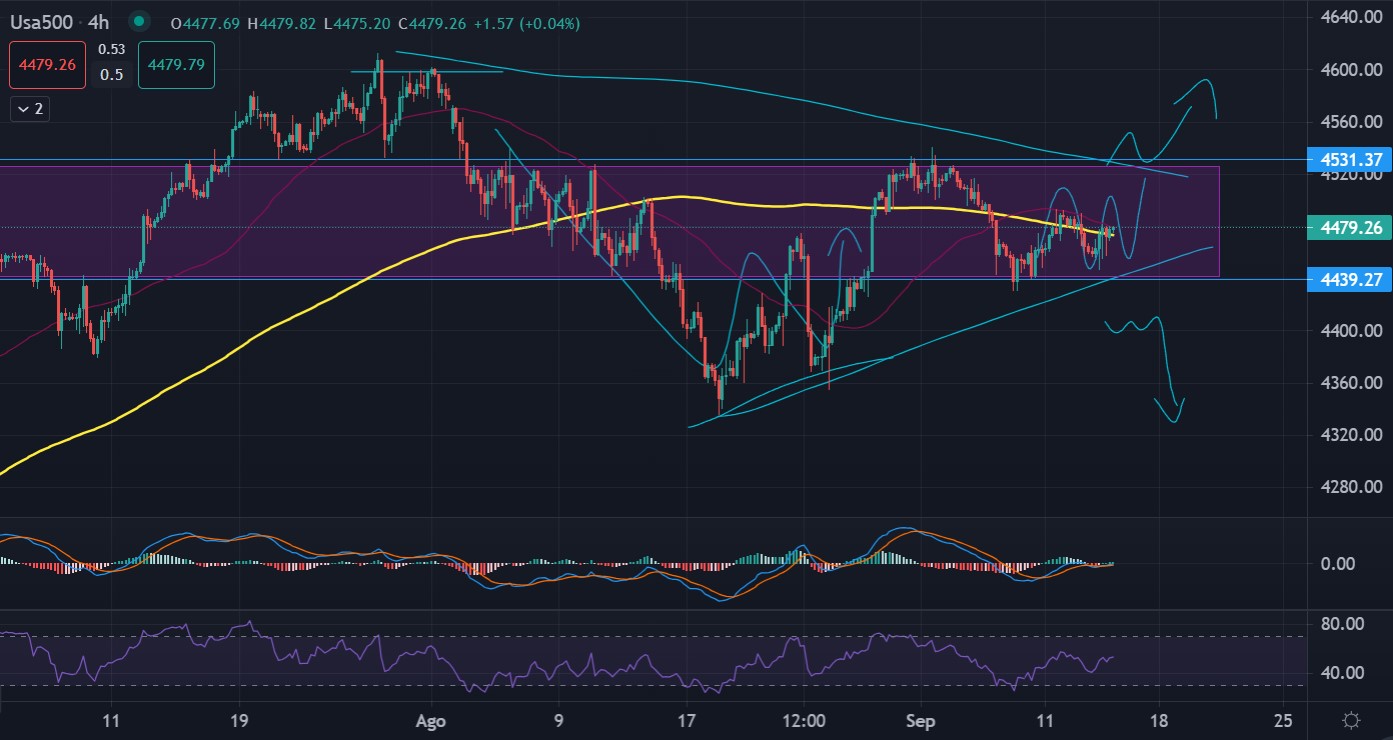1393x740 pixels.
Task: Click the Ago label on time axis
Action: tap(429, 720)
